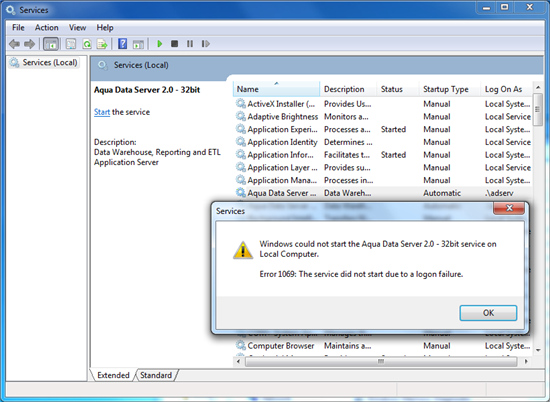The image size is (550, 402).
Task: Open the Help toolbar icon
Action: click(122, 44)
